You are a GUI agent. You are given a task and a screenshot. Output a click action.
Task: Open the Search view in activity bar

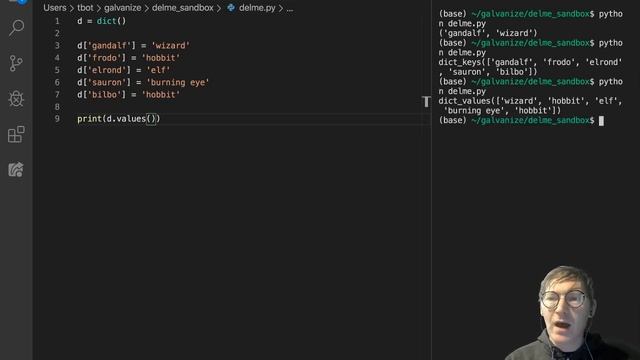(16, 28)
